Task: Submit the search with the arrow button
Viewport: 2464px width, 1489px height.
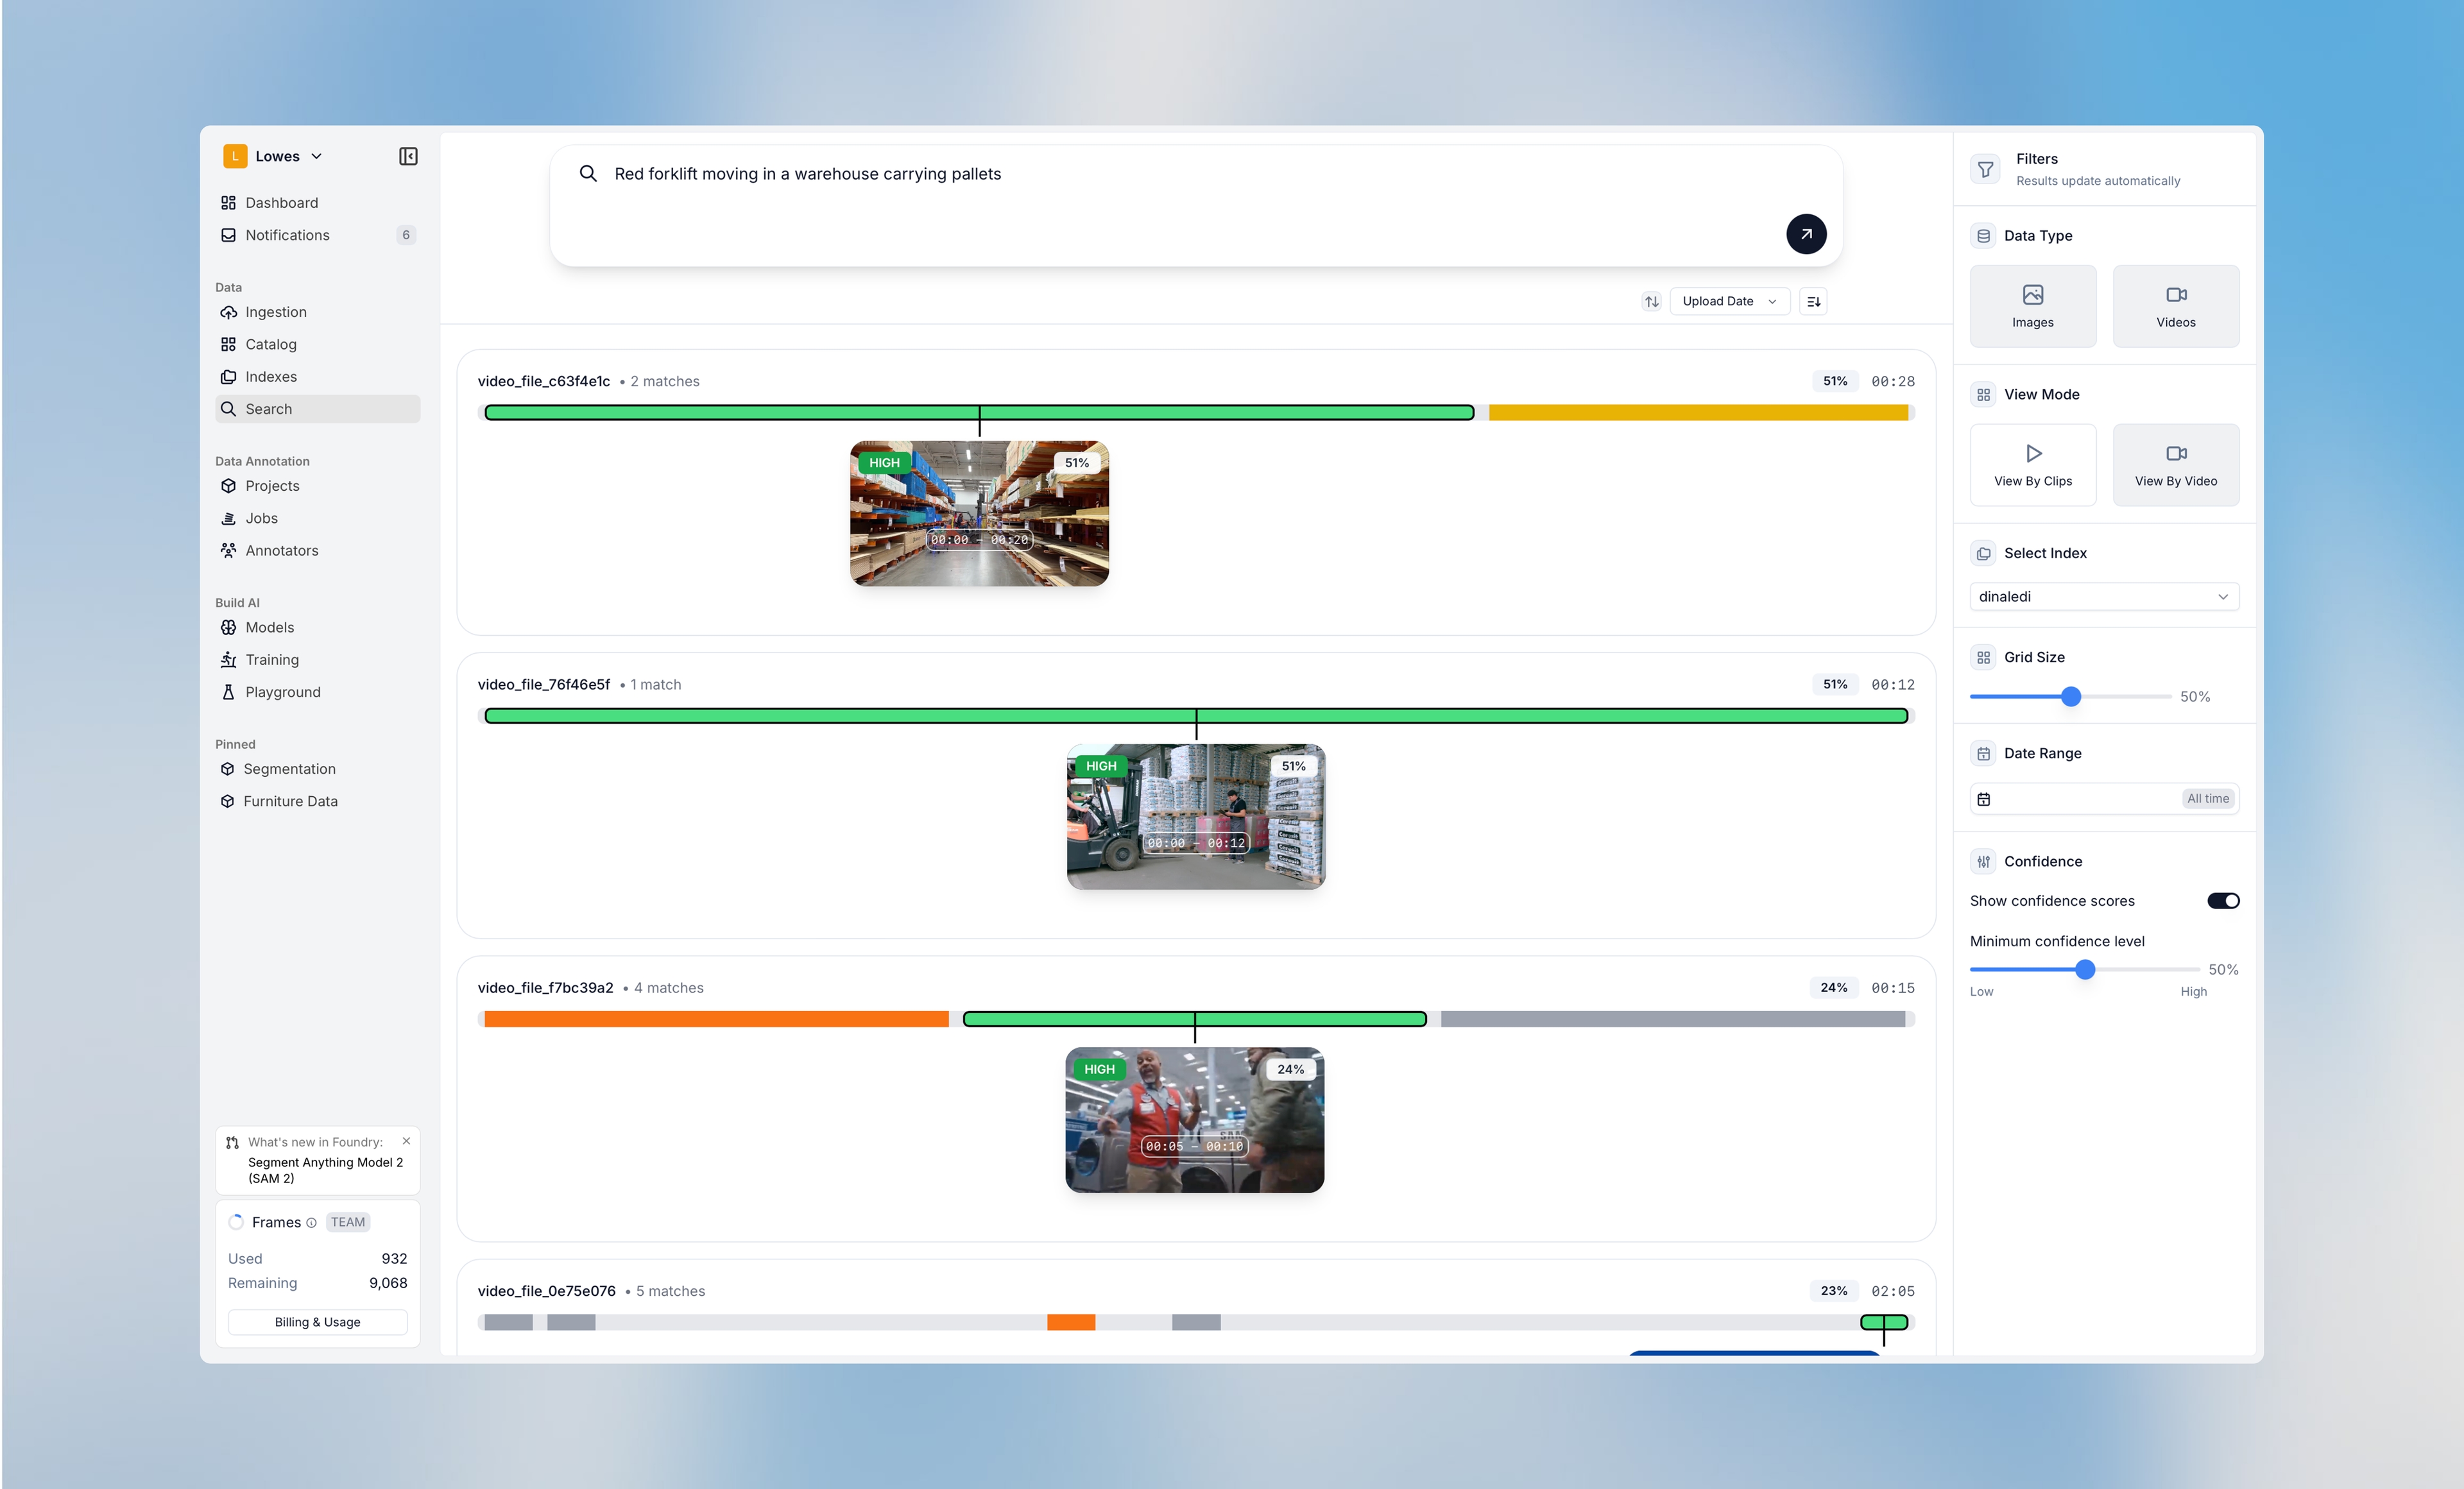Action: (x=1806, y=233)
